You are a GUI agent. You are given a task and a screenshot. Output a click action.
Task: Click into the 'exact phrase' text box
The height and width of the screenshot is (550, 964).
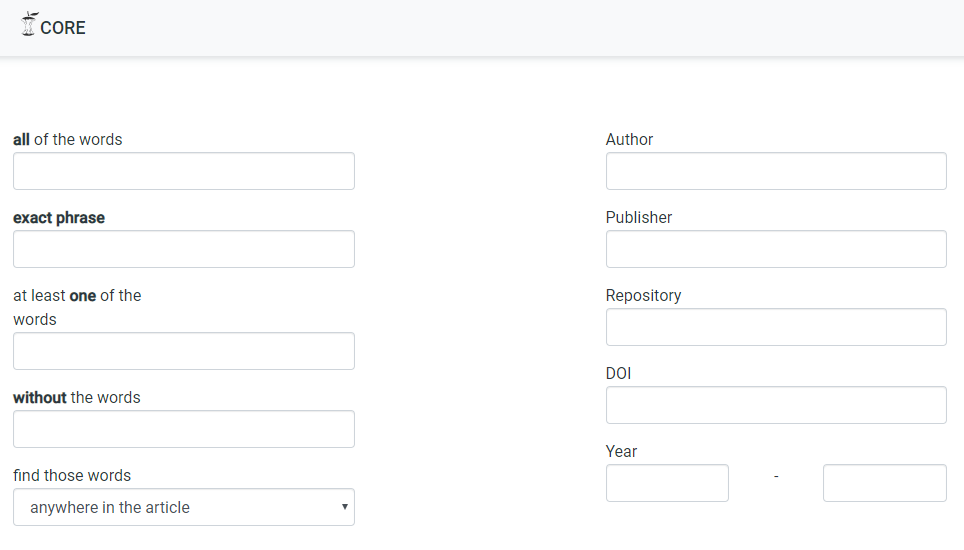pos(183,249)
